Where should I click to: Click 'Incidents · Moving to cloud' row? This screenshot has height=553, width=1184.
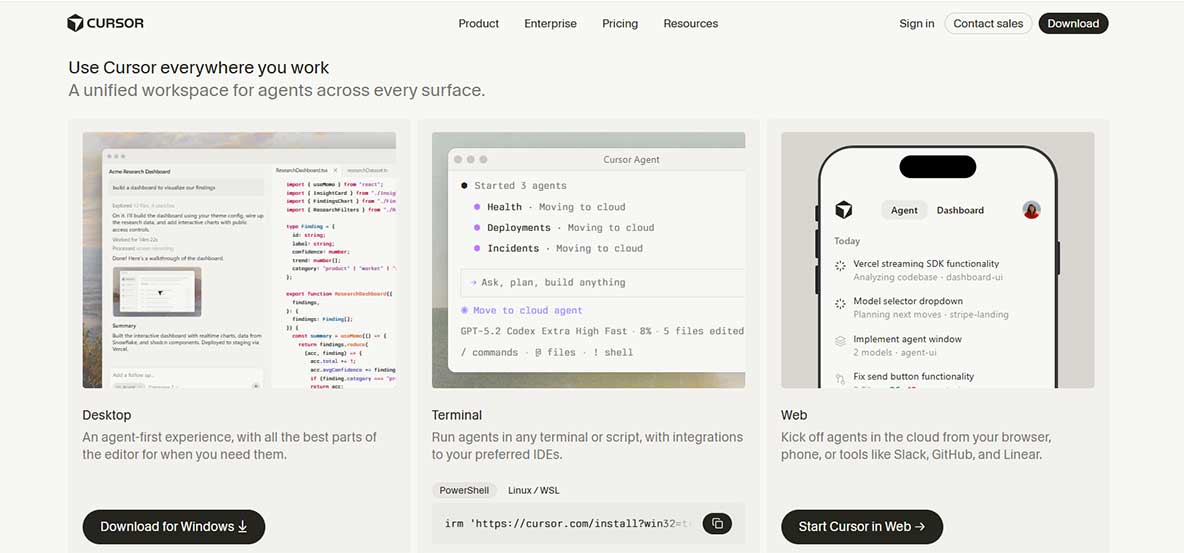click(558, 248)
